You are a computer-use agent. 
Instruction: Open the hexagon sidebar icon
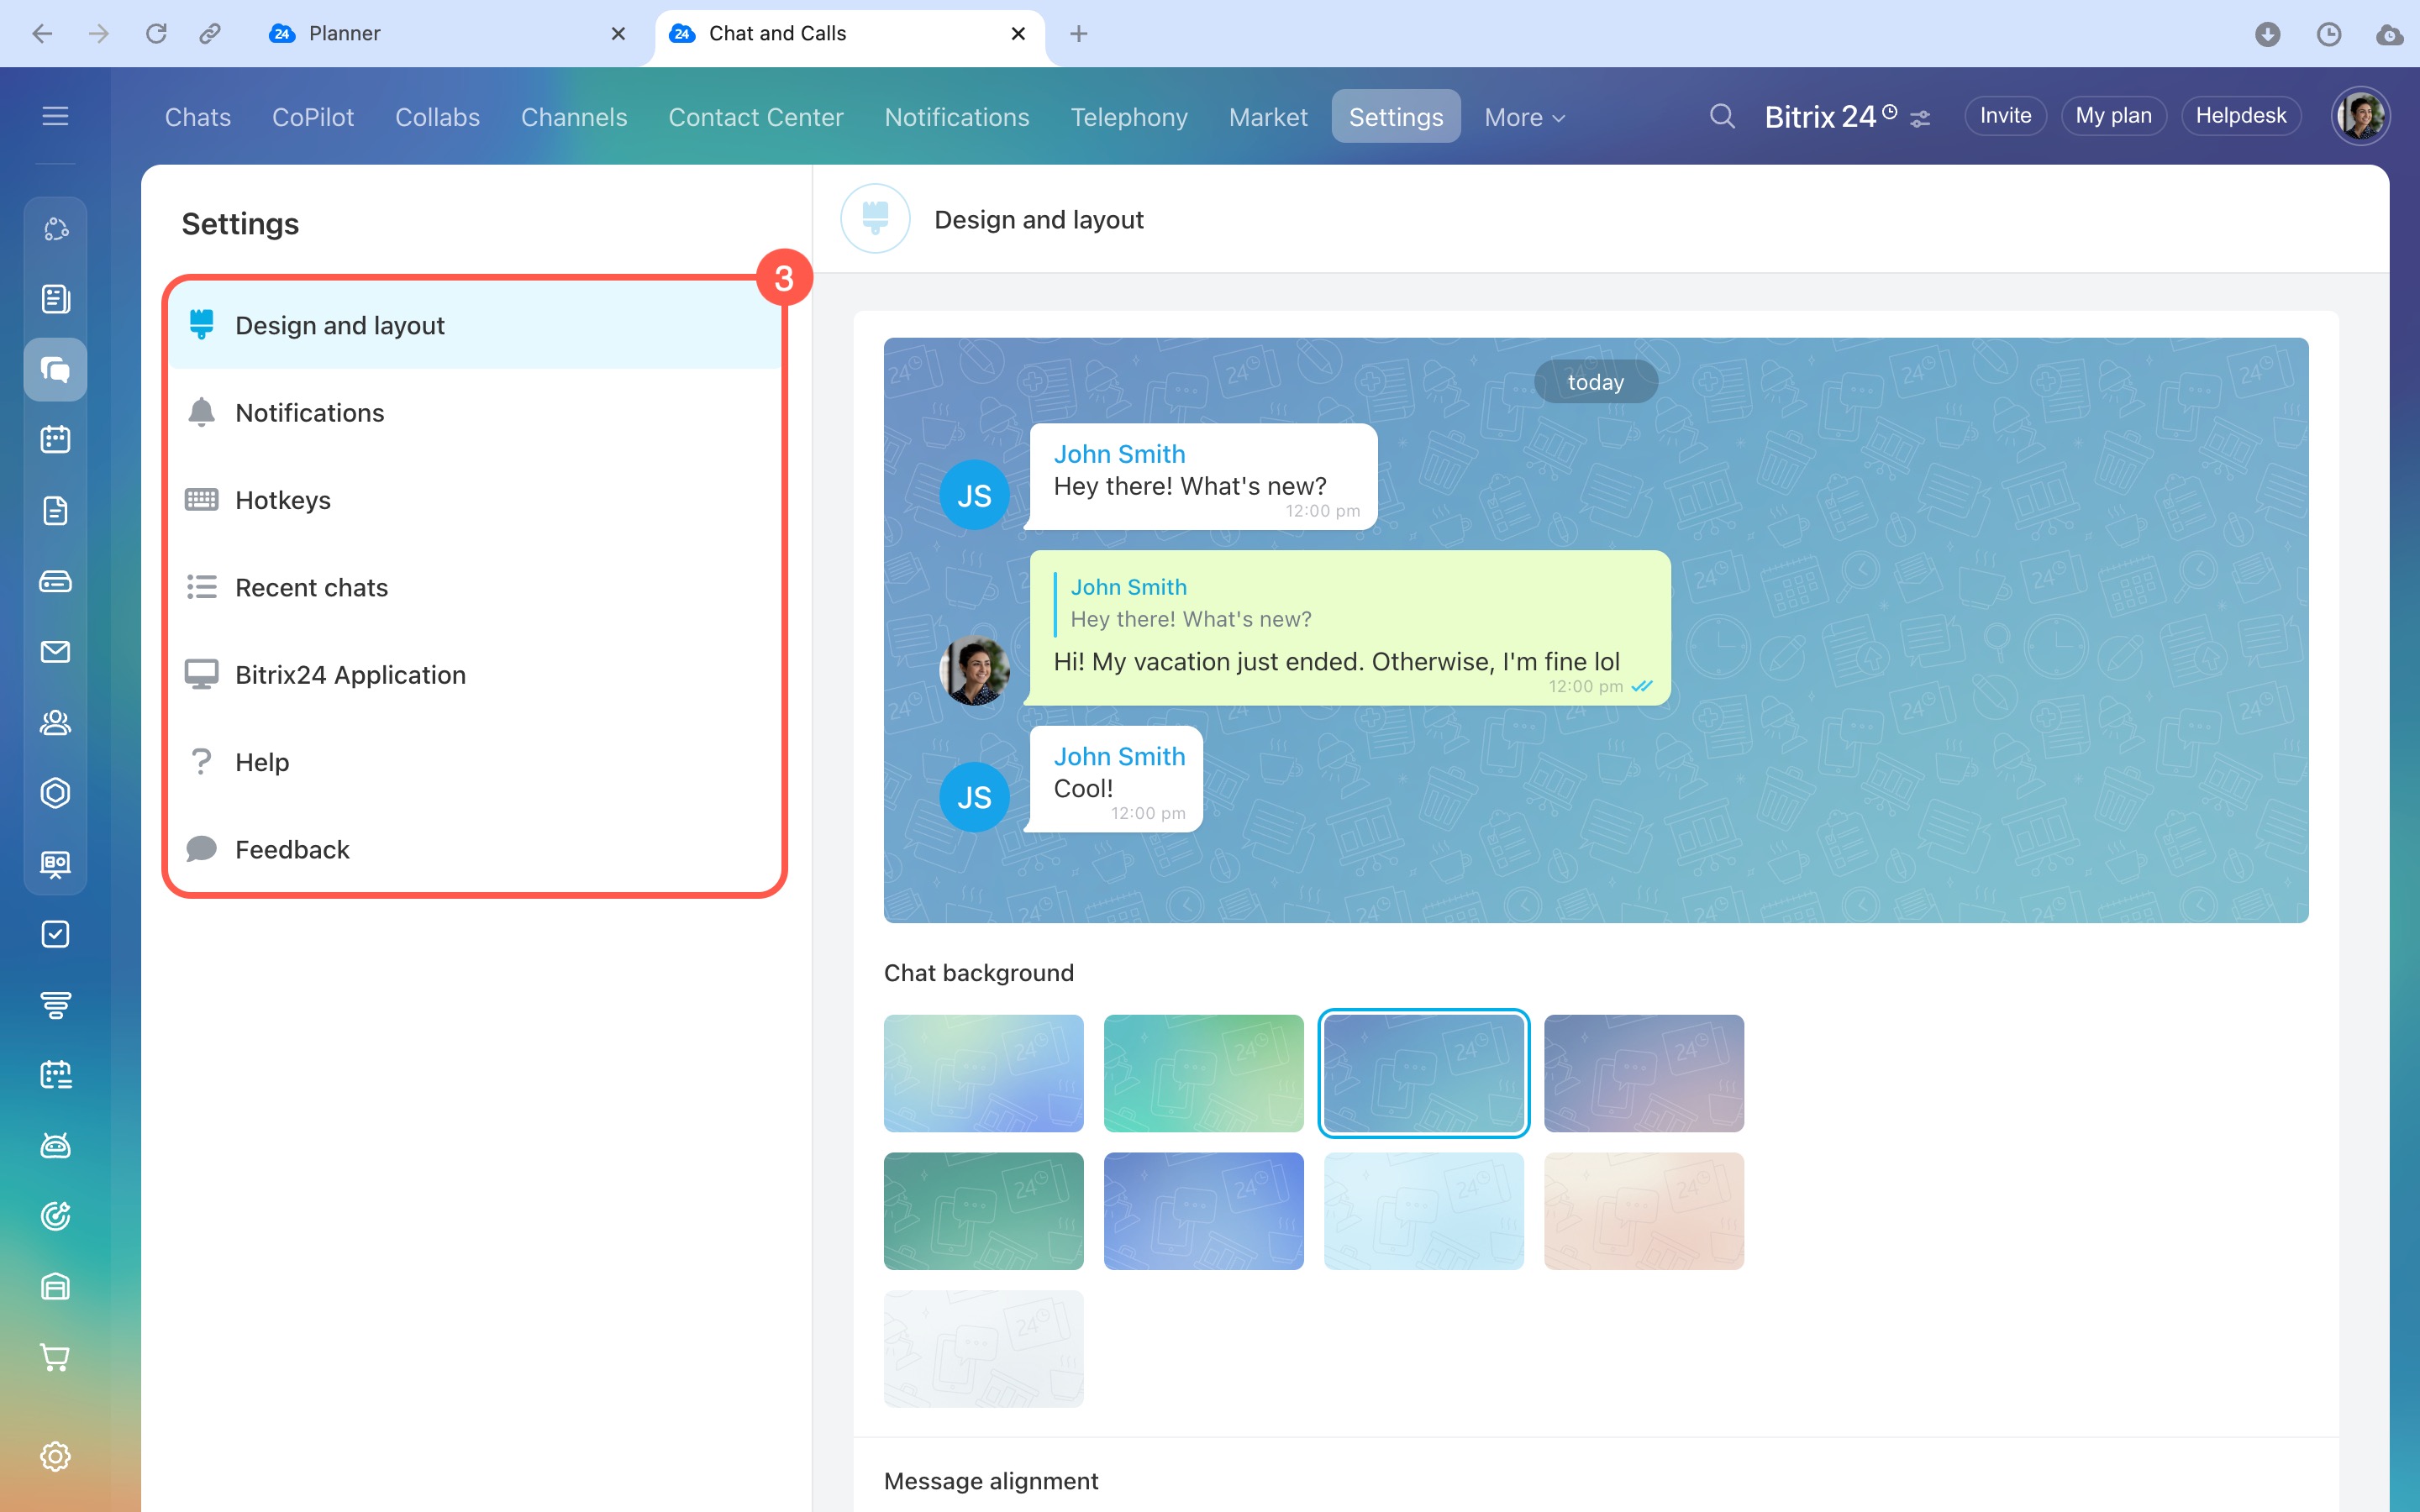[x=55, y=793]
